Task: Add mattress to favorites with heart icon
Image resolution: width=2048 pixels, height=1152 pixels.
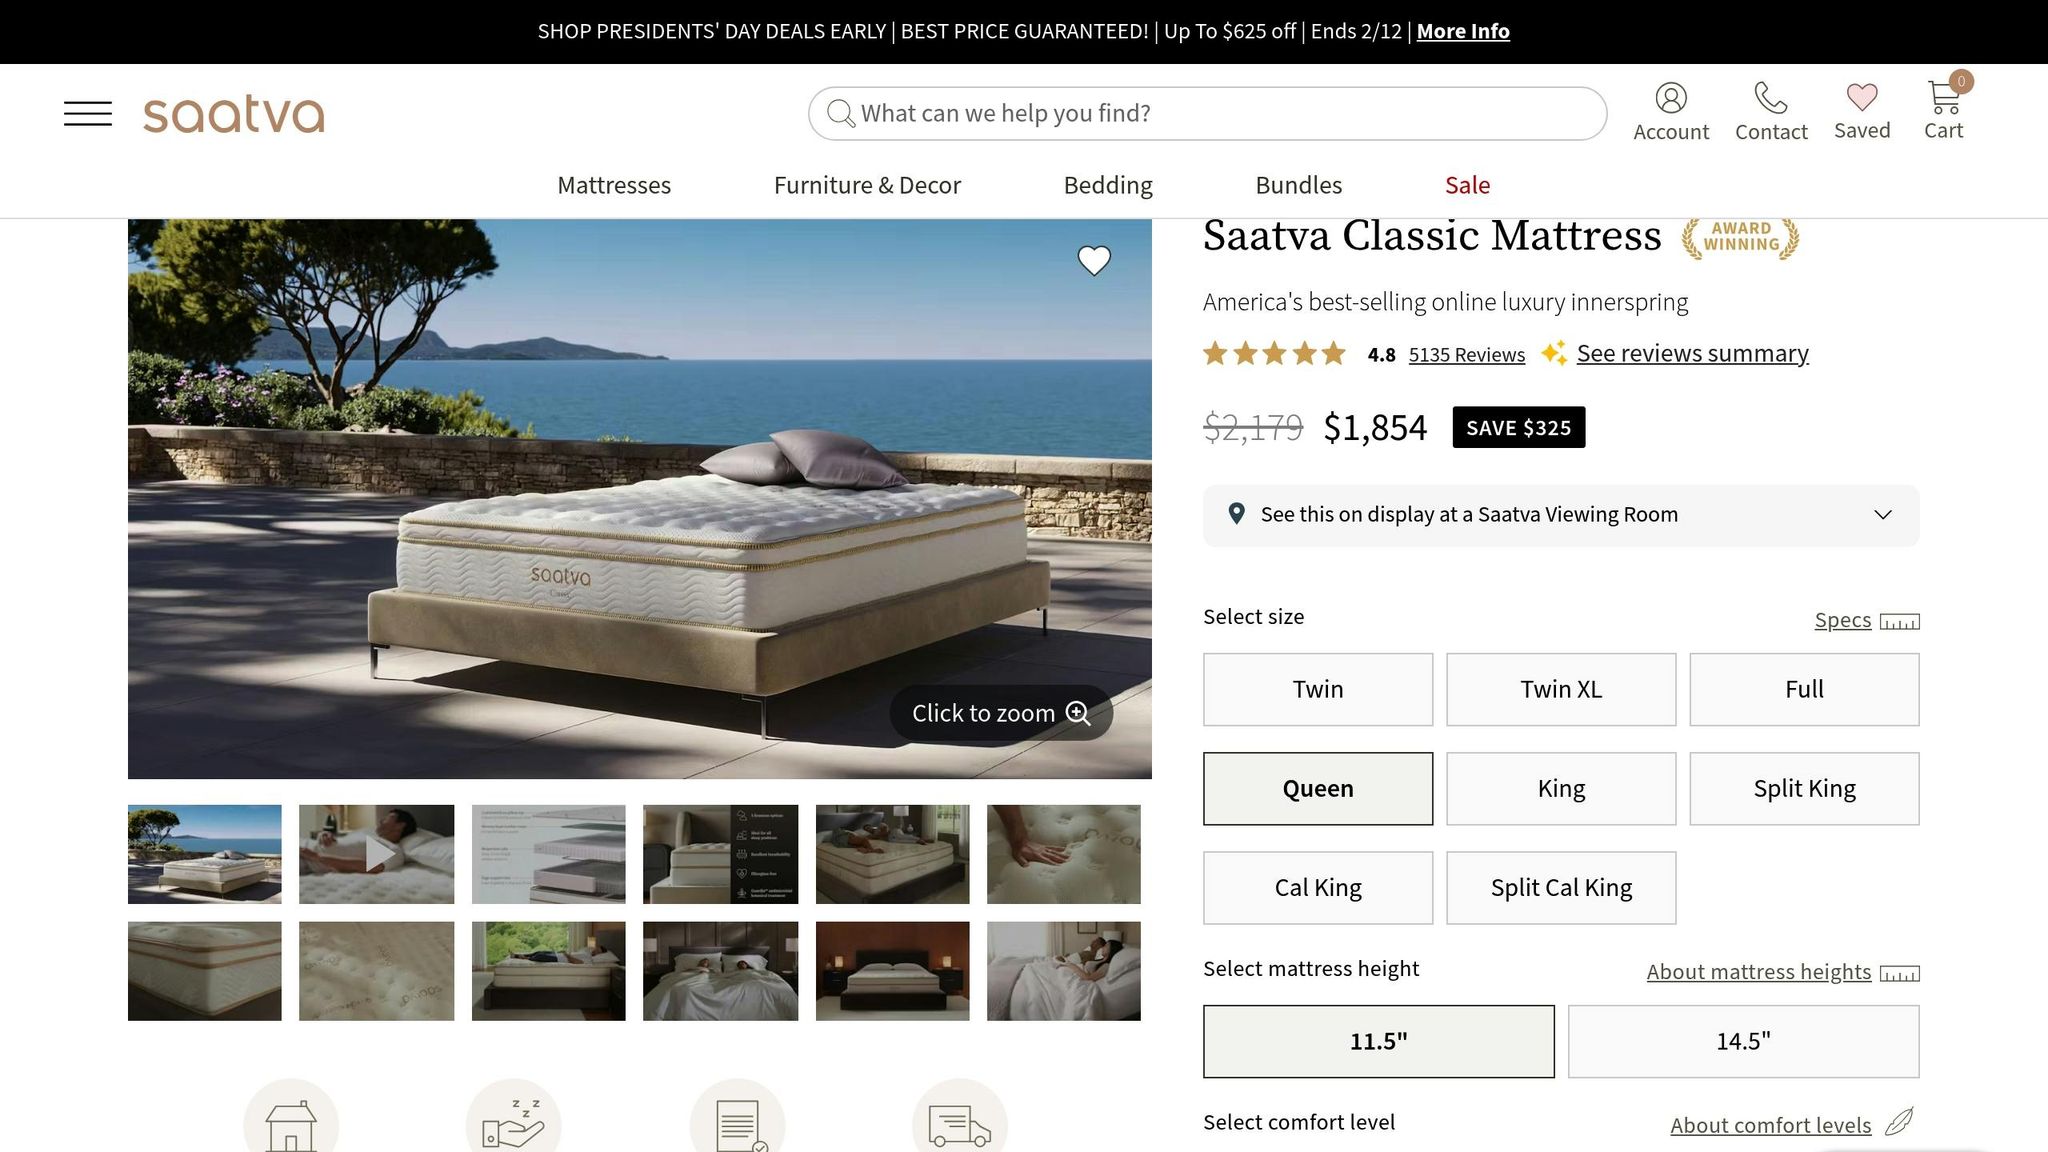Action: [1094, 259]
